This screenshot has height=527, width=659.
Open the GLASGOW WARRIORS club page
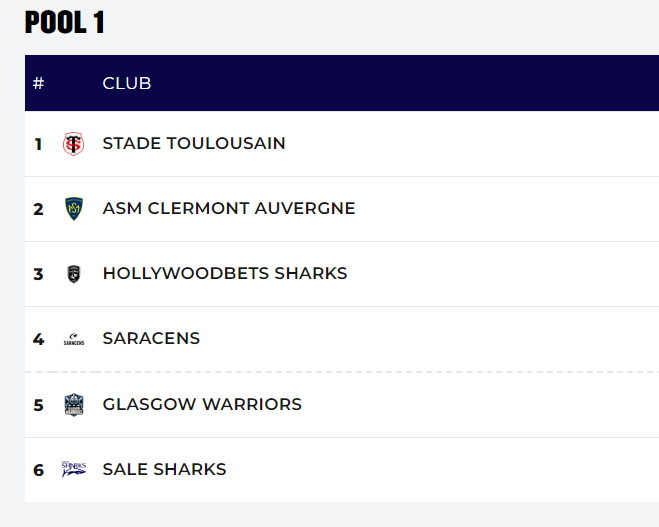202,405
